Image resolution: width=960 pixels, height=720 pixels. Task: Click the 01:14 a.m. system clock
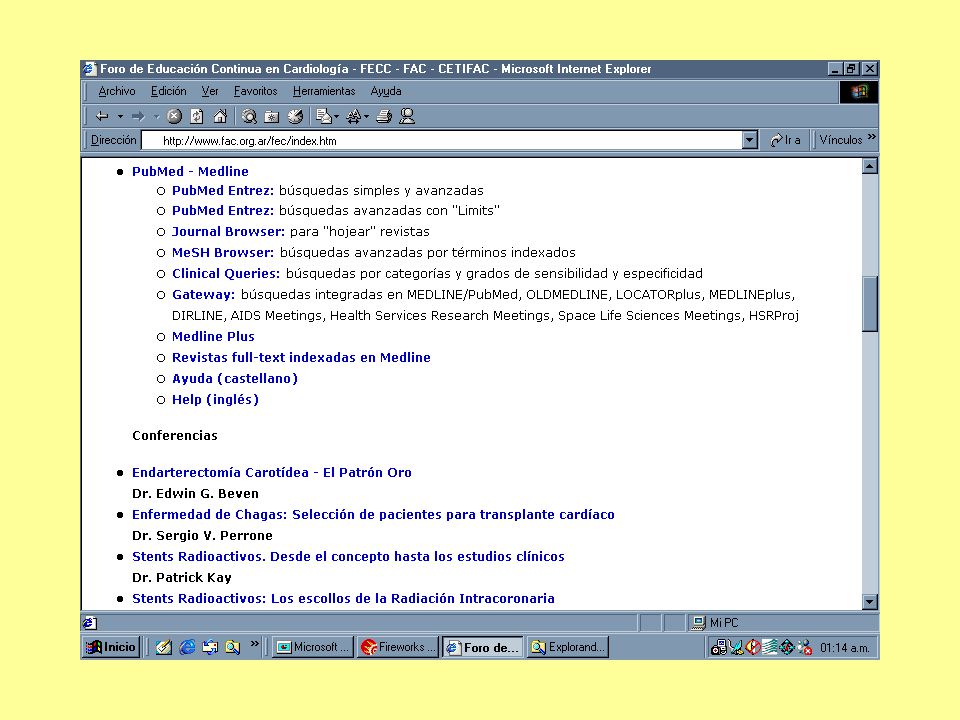tap(844, 648)
